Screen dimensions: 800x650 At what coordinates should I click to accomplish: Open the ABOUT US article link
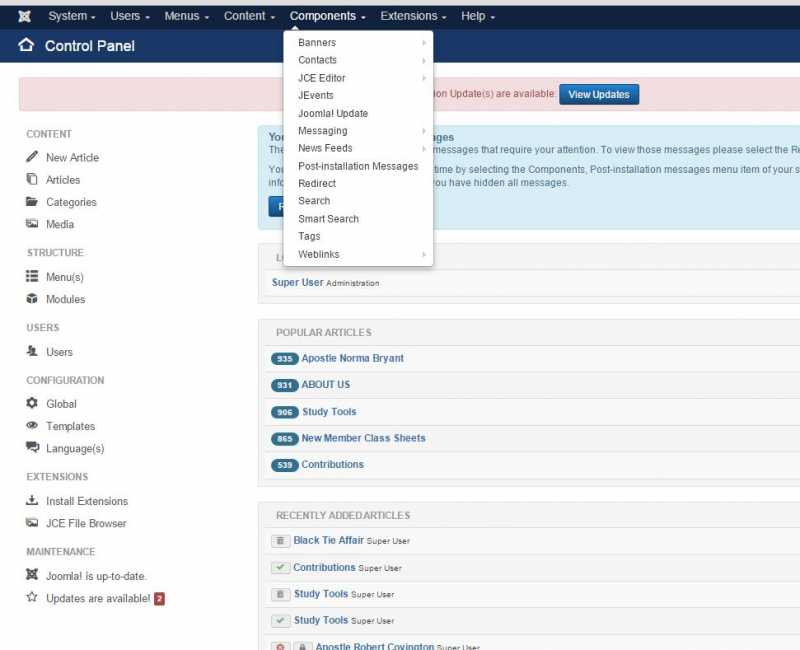click(x=326, y=384)
